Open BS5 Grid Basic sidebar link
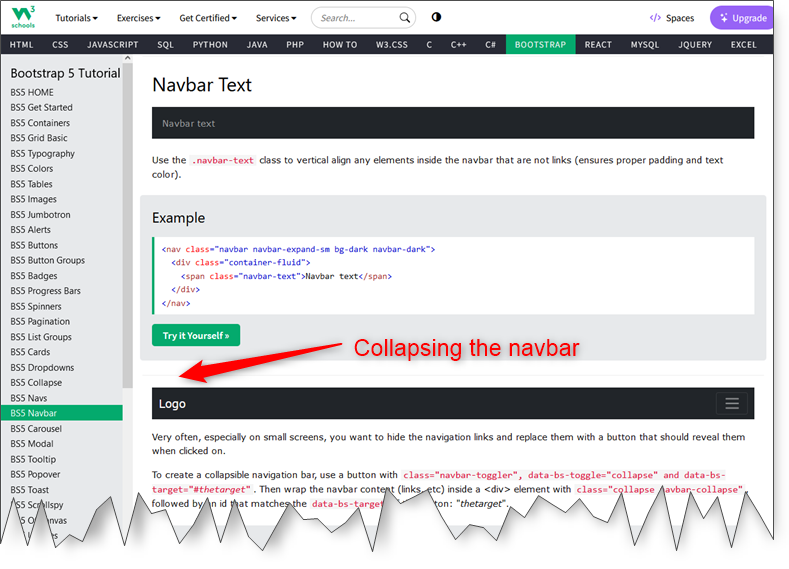Image resolution: width=789 pixels, height=569 pixels. point(39,138)
